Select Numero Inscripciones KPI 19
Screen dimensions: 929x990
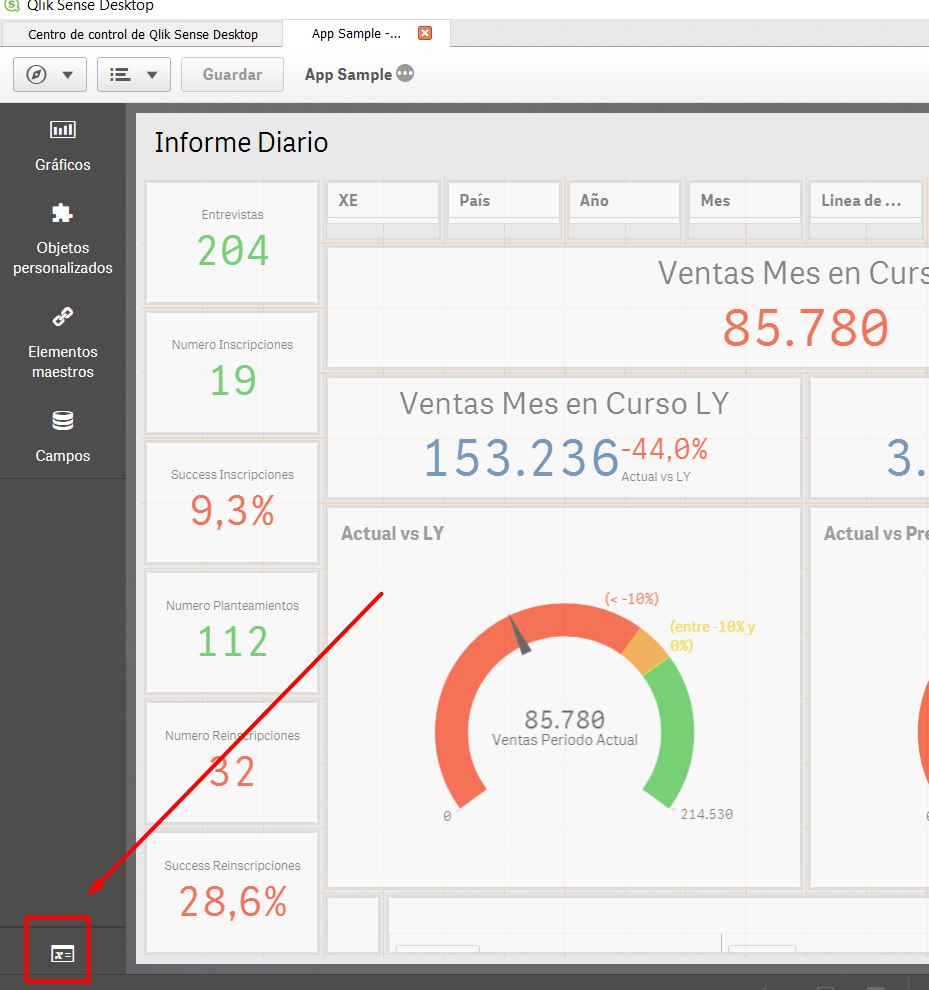coord(232,373)
